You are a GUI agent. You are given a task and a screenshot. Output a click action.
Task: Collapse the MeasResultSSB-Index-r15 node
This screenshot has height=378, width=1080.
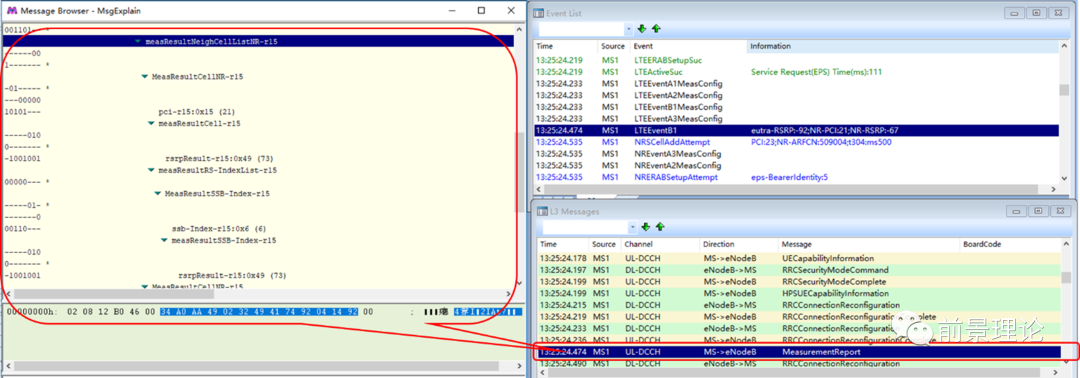click(x=158, y=193)
